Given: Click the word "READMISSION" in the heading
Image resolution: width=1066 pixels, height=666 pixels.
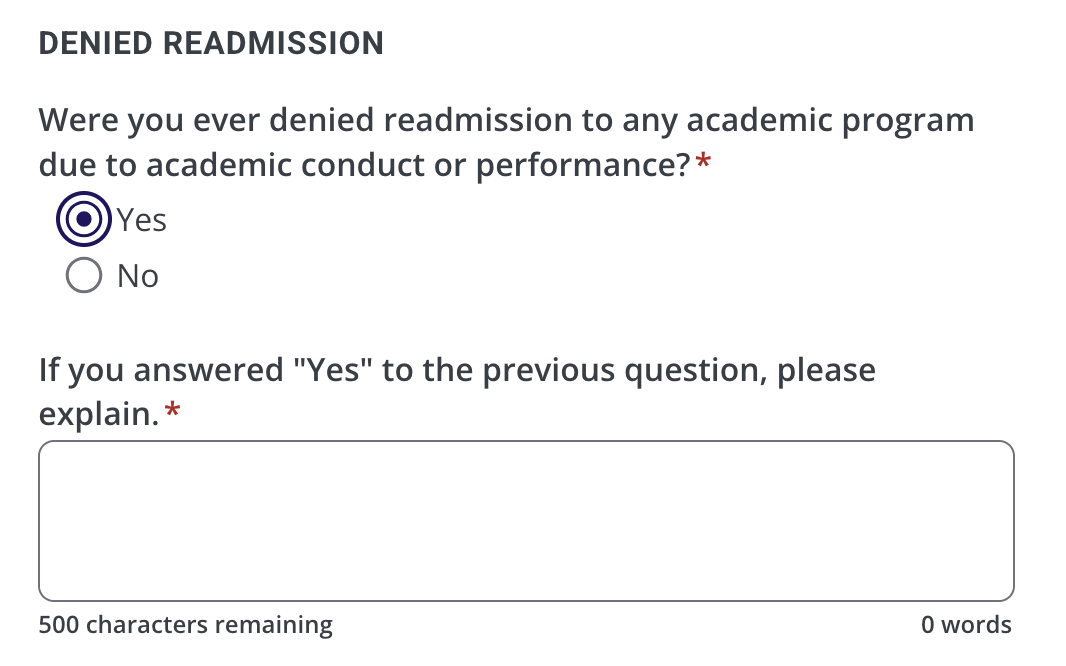Looking at the screenshot, I should 273,44.
